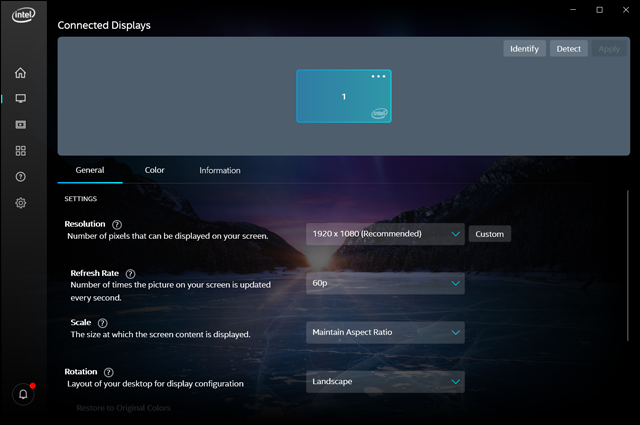Viewport: 640px width, 425px height.
Task: Click the Intel logo in the sidebar
Action: coord(23,15)
